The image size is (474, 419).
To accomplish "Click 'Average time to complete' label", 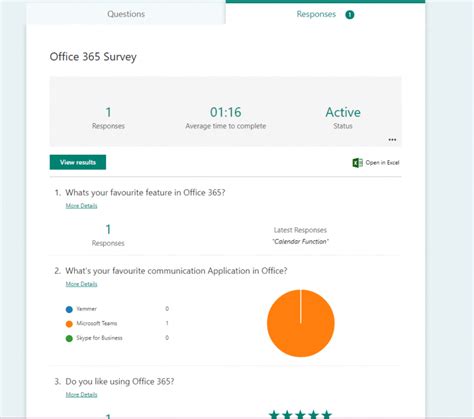I will [x=226, y=126].
